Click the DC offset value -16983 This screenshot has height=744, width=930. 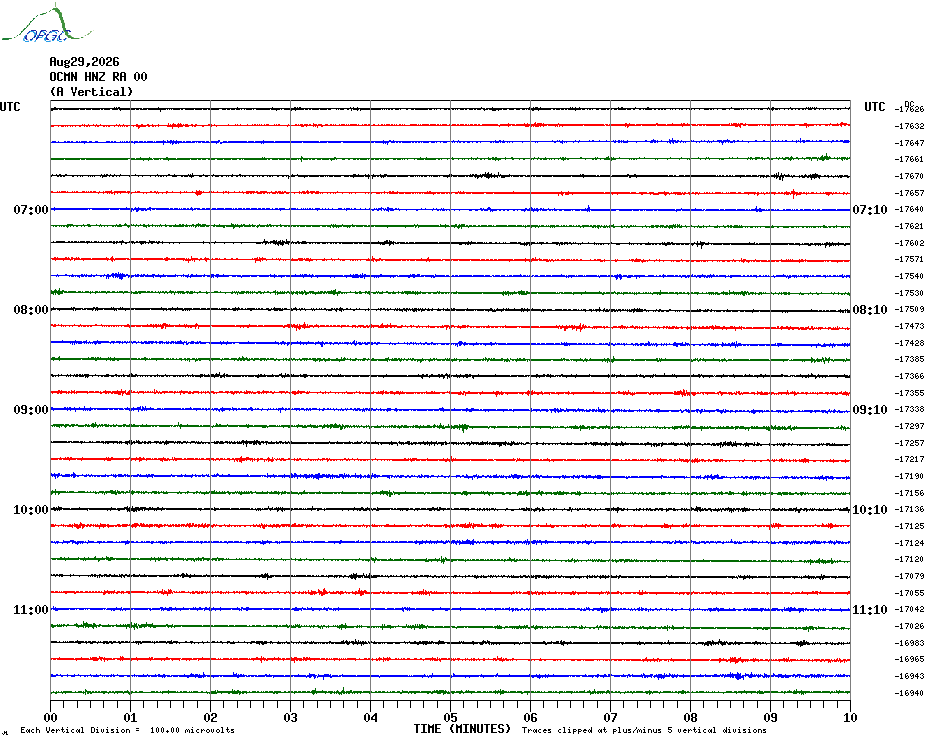[x=910, y=643]
